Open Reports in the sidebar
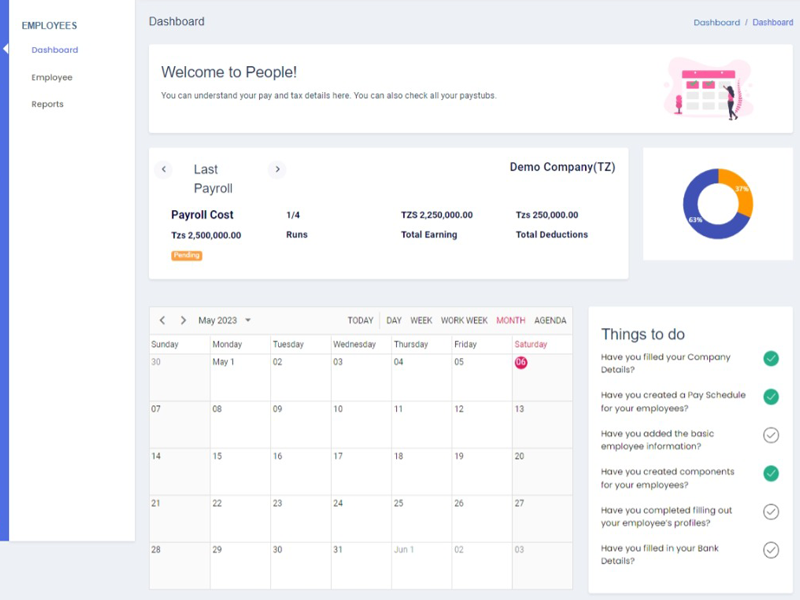This screenshot has height=600, width=800. pos(47,104)
